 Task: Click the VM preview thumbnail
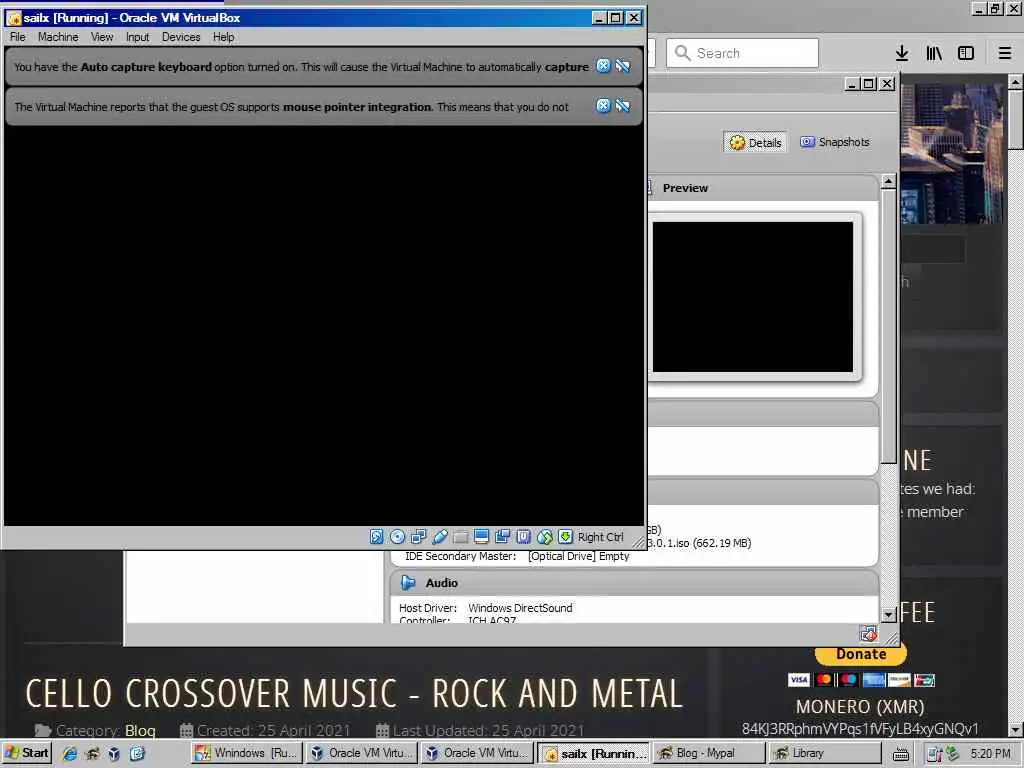(753, 297)
